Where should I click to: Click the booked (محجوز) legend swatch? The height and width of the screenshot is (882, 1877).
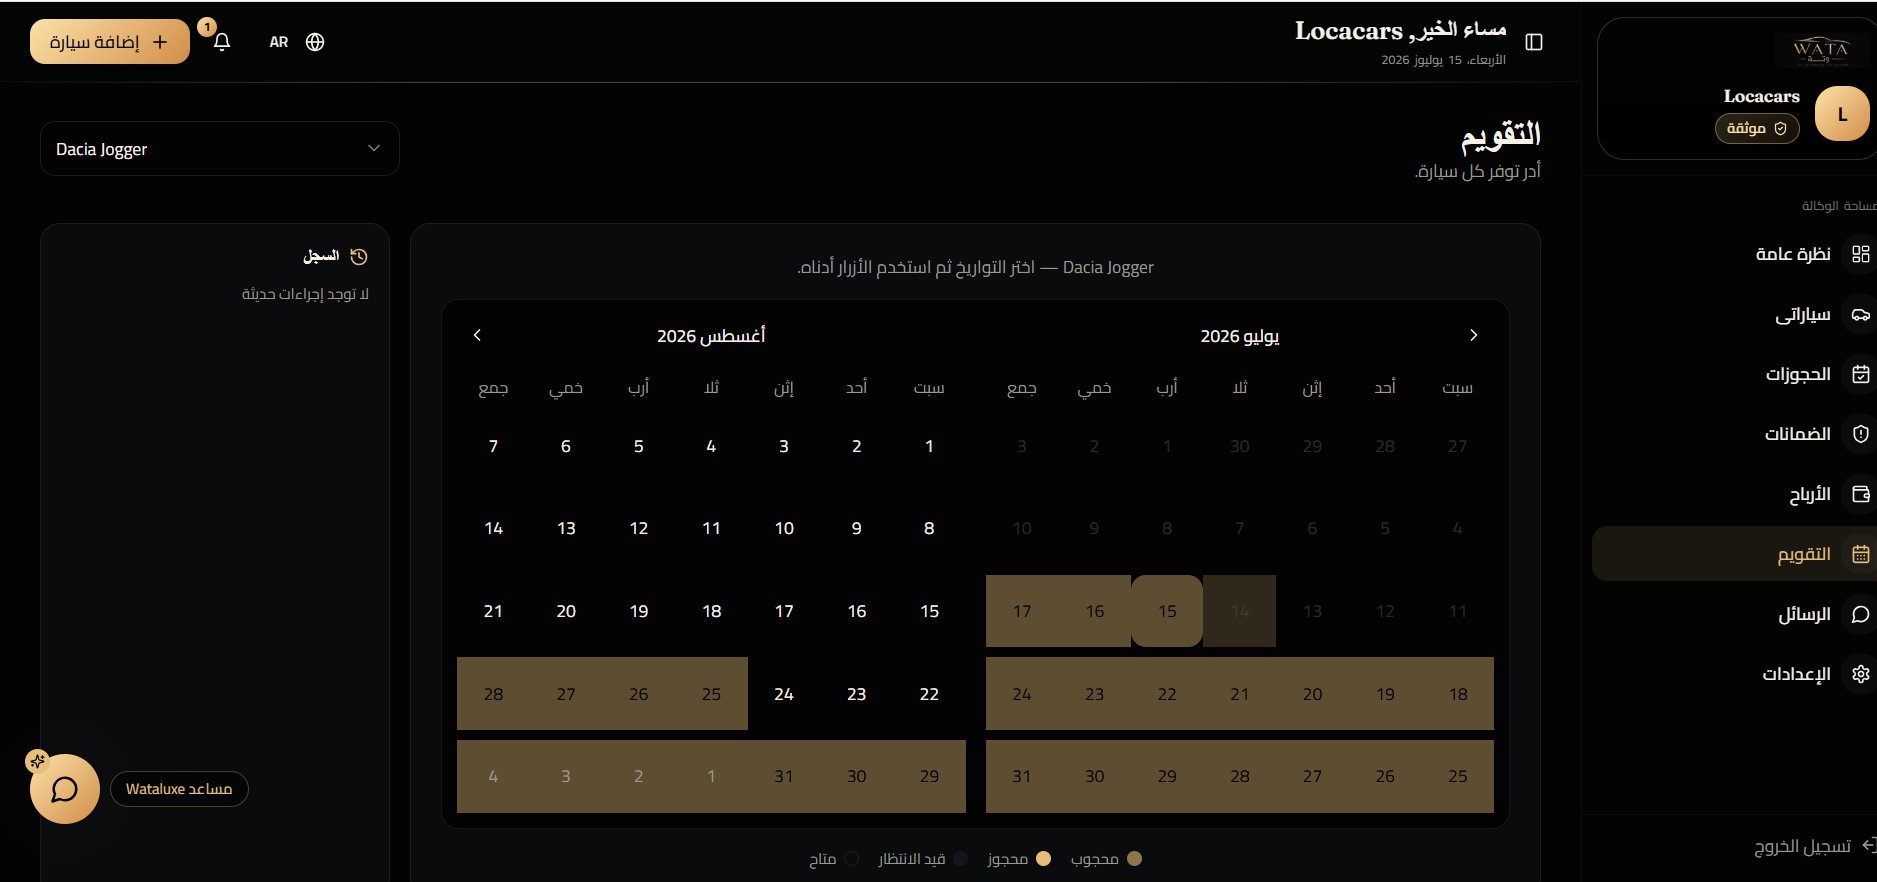click(x=1043, y=858)
